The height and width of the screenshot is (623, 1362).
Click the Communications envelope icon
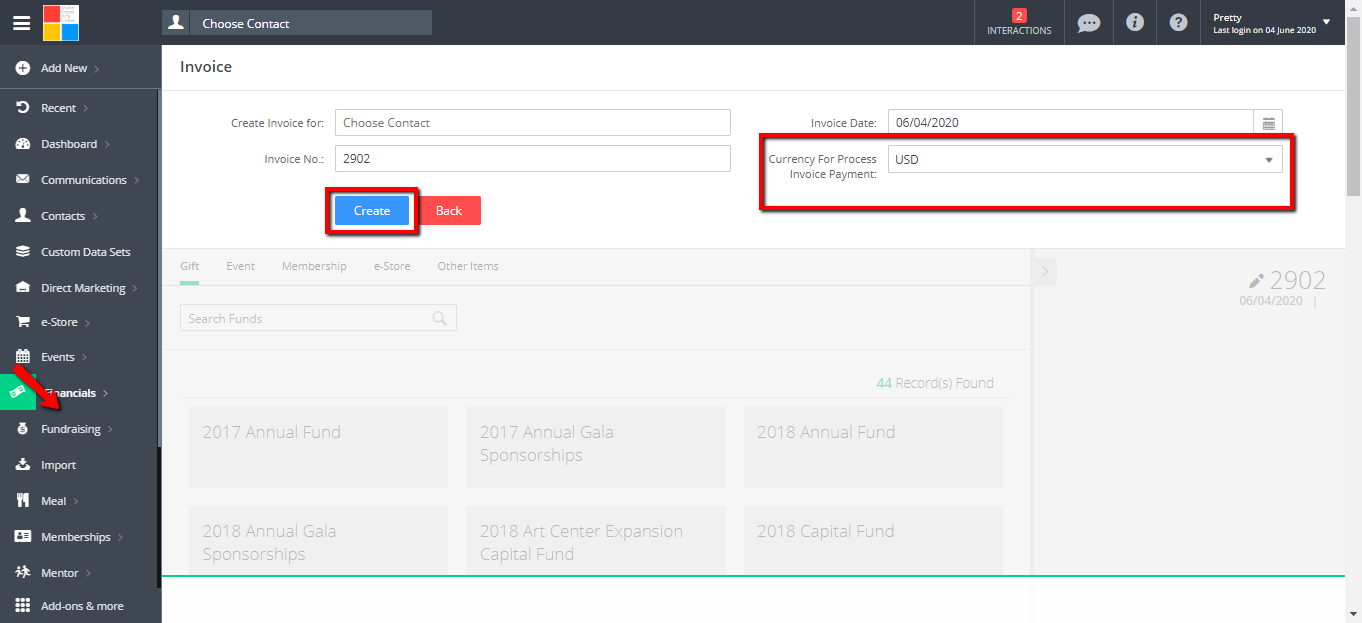click(22, 180)
